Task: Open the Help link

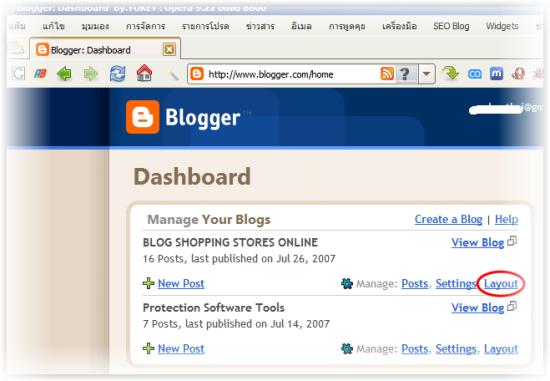Action: [506, 219]
